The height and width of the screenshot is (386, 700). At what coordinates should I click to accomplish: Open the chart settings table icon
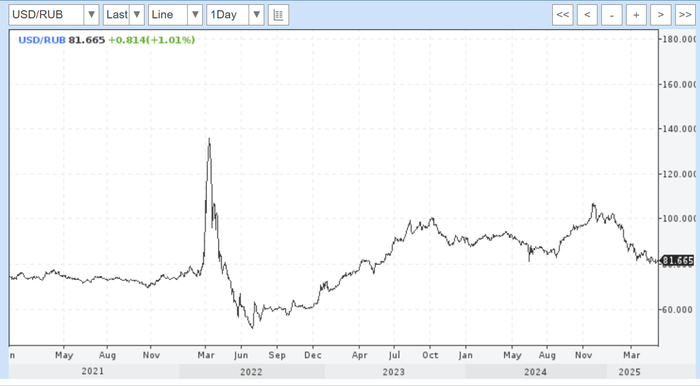pyautogui.click(x=278, y=15)
